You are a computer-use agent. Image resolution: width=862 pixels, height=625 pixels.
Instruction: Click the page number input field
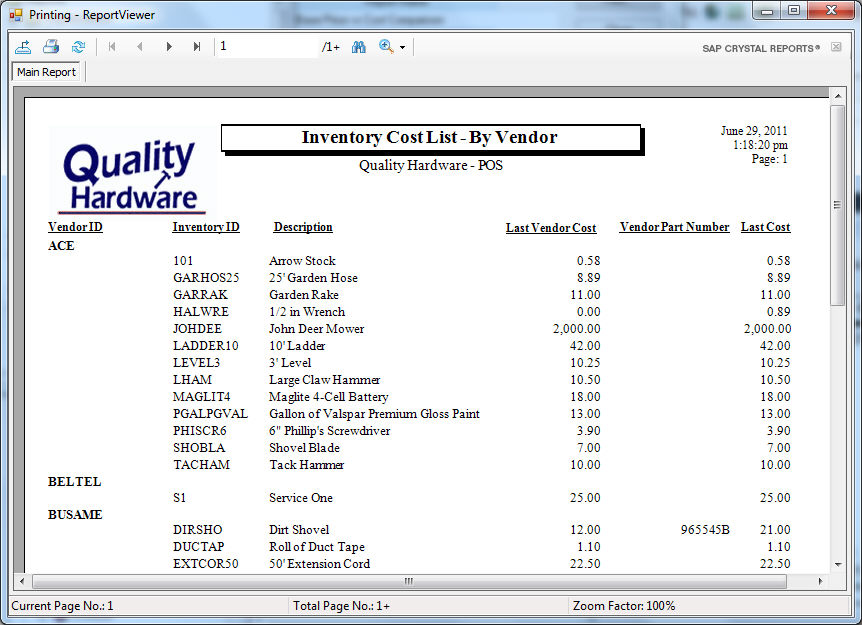coord(266,47)
